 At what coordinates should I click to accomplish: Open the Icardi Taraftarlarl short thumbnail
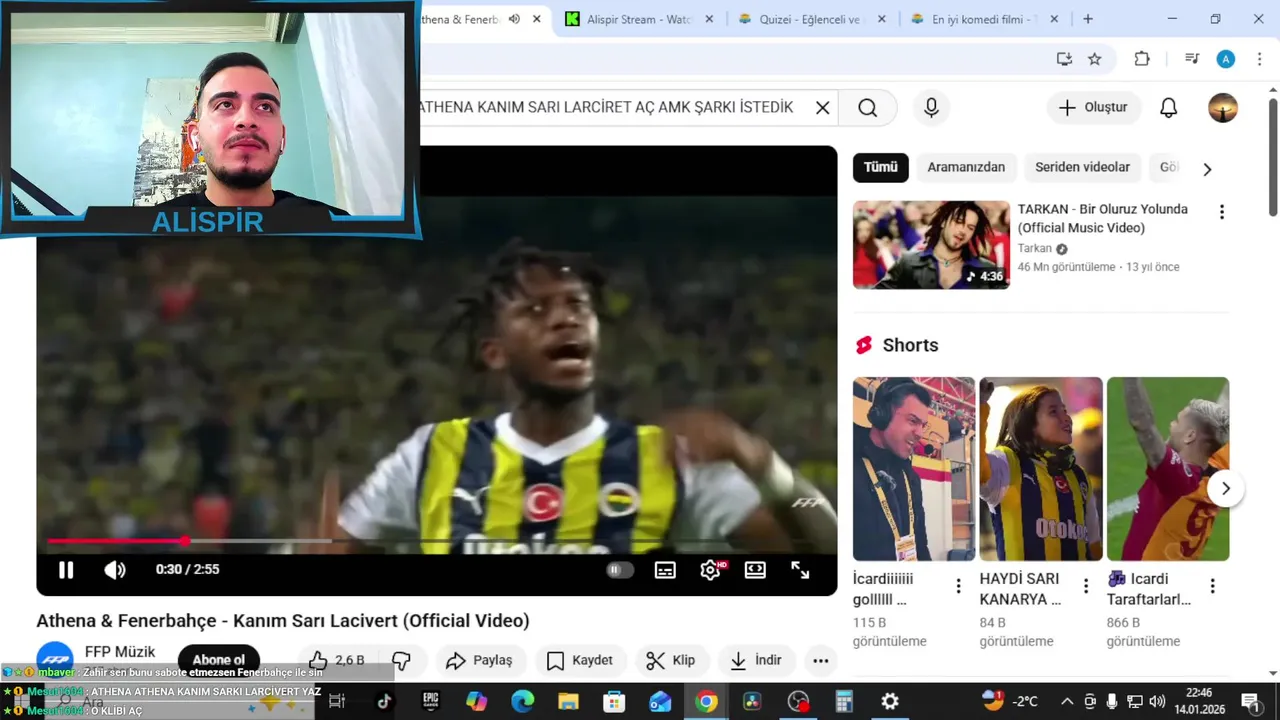point(1168,469)
